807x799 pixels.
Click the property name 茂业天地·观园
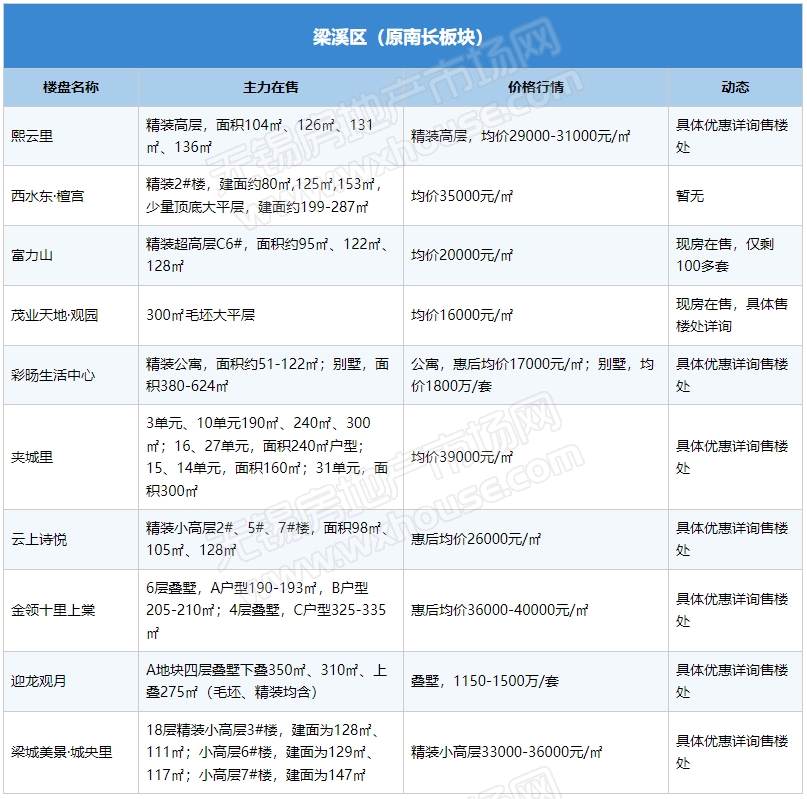[x=55, y=315]
